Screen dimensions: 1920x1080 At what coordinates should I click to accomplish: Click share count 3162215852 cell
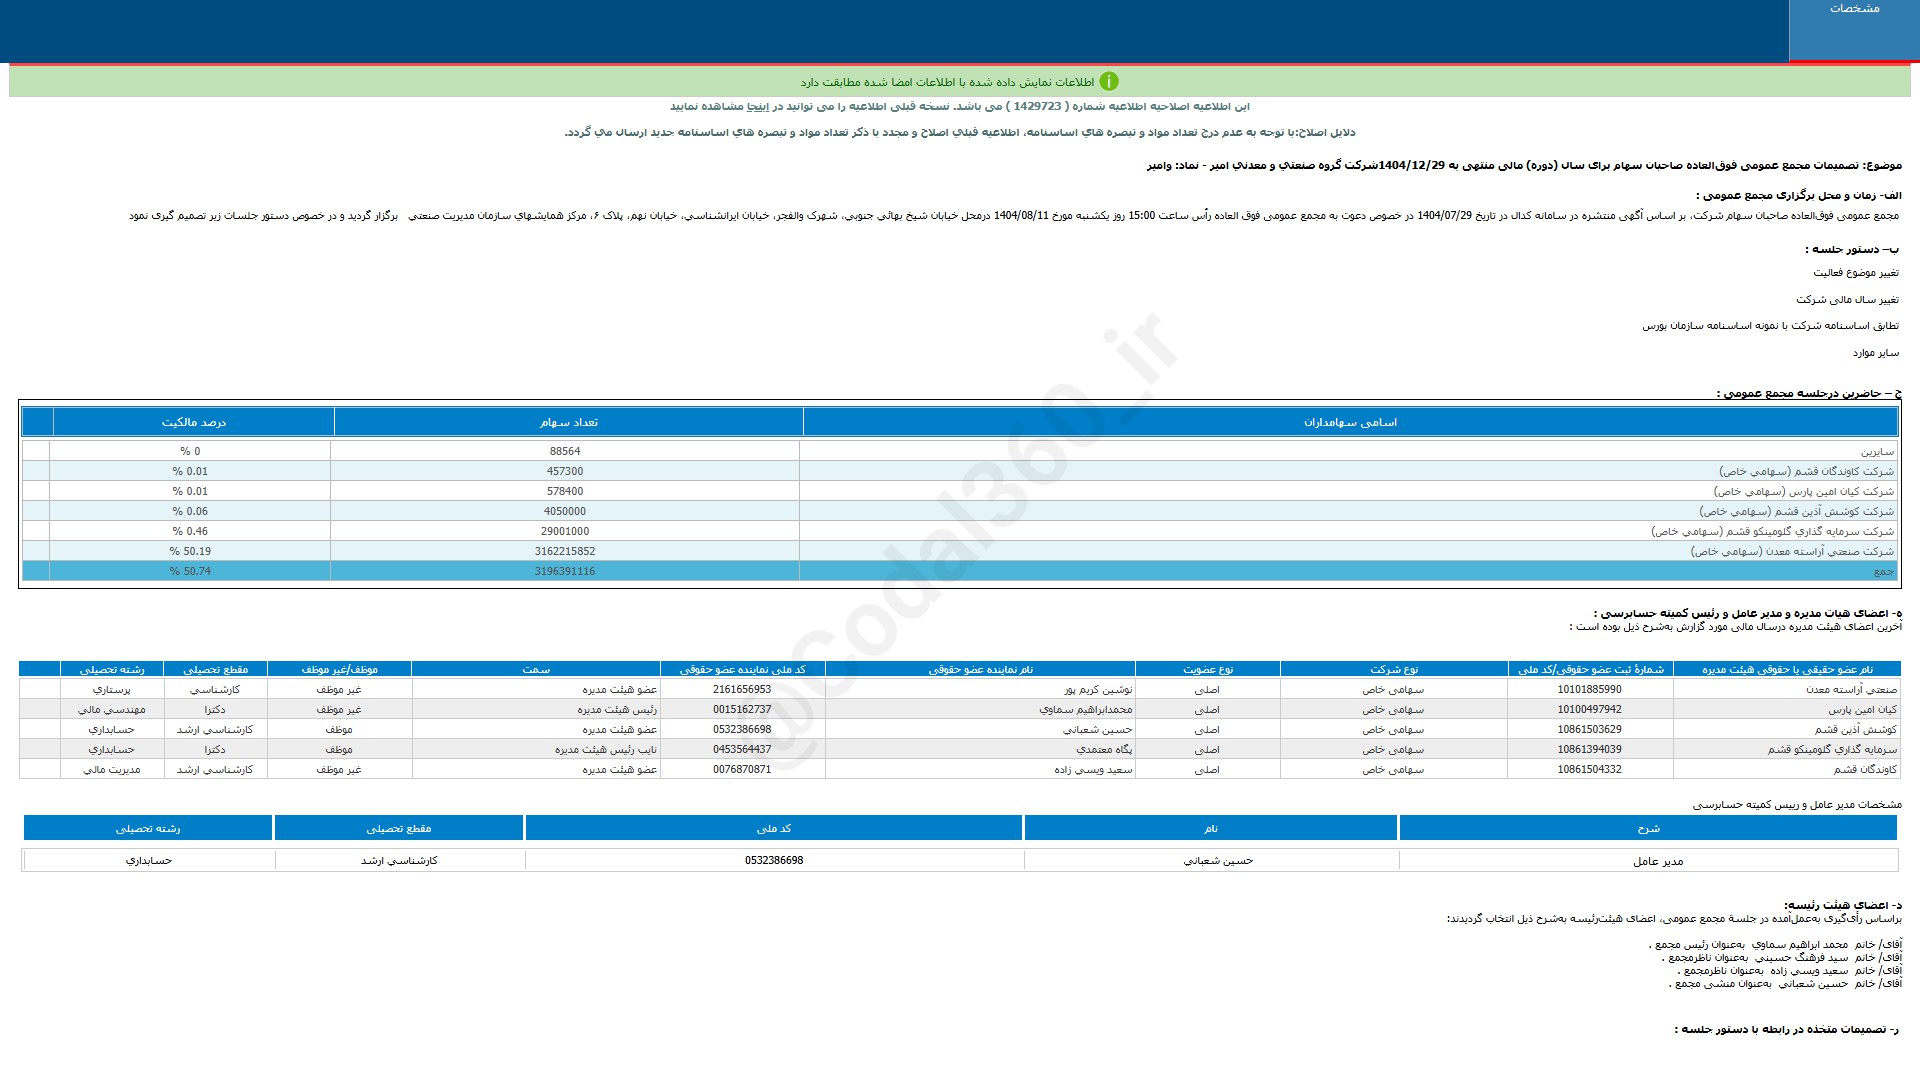click(x=564, y=552)
